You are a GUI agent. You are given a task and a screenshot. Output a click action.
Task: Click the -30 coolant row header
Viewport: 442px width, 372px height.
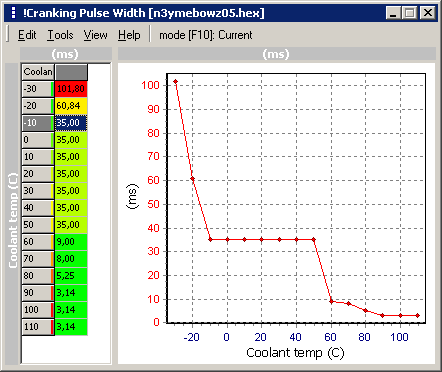(38, 89)
